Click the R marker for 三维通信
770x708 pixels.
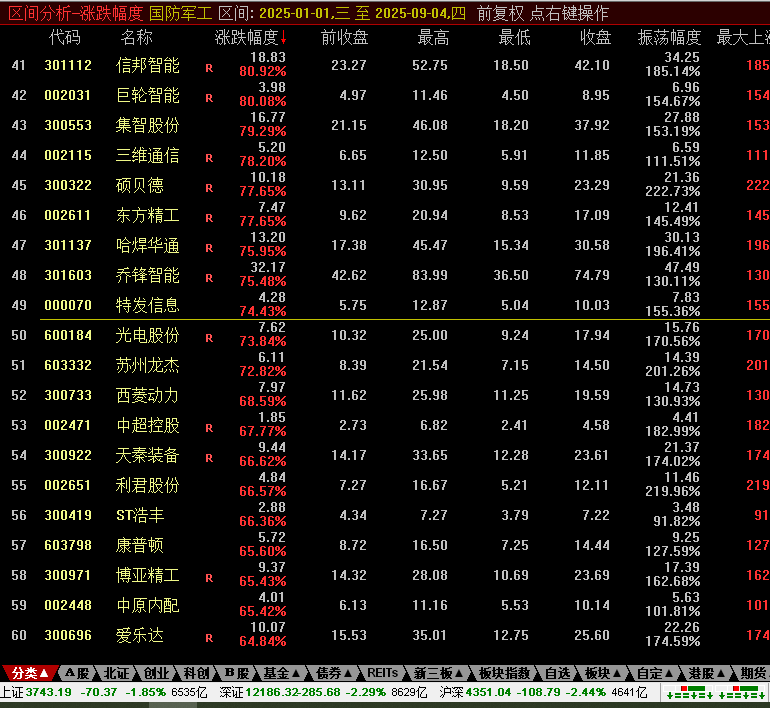point(209,158)
